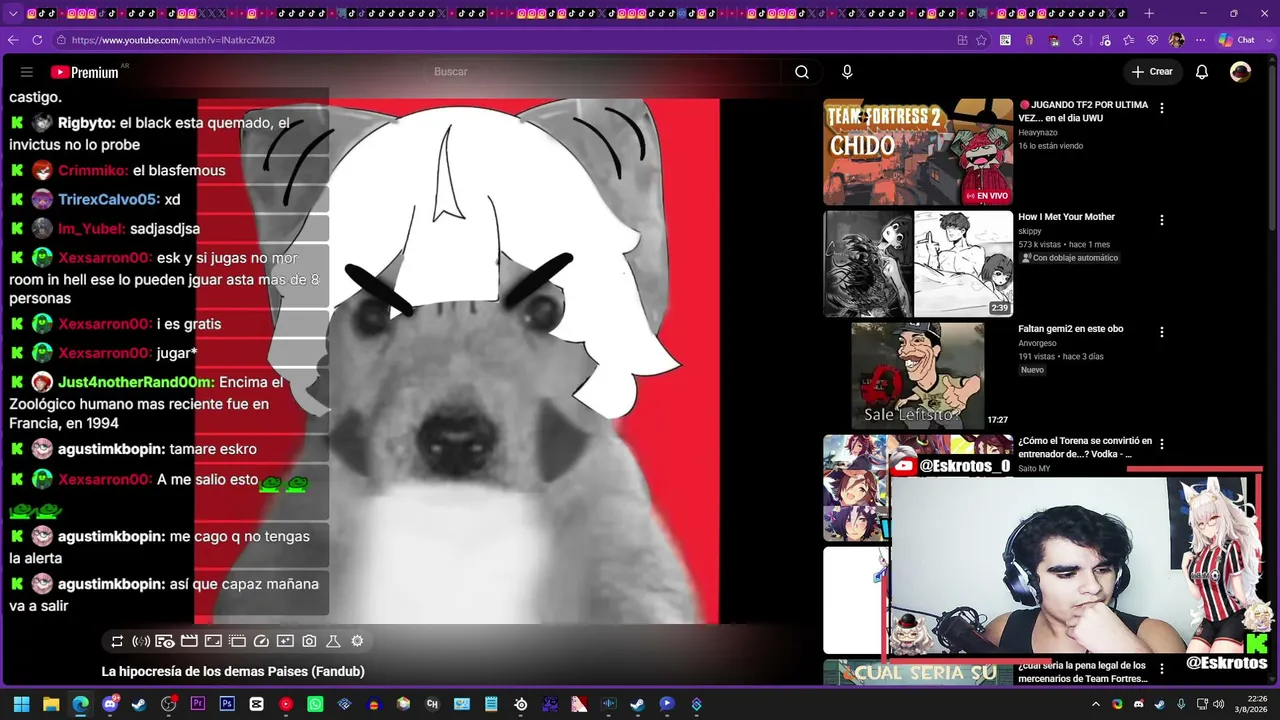Open browser essentials heart icon
This screenshot has width=1280, height=720.
tap(1153, 40)
